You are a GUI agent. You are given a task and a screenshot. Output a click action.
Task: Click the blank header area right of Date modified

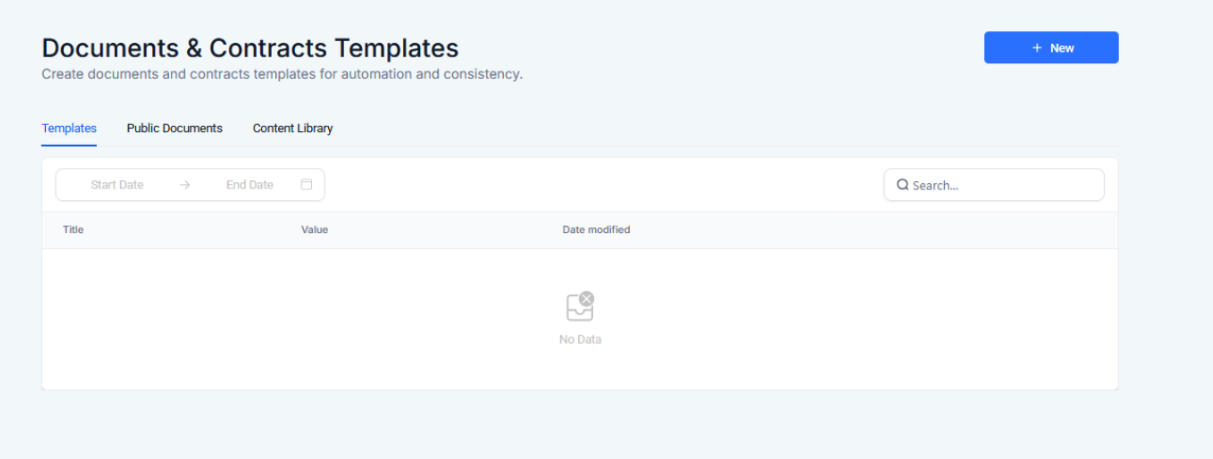tap(870, 230)
